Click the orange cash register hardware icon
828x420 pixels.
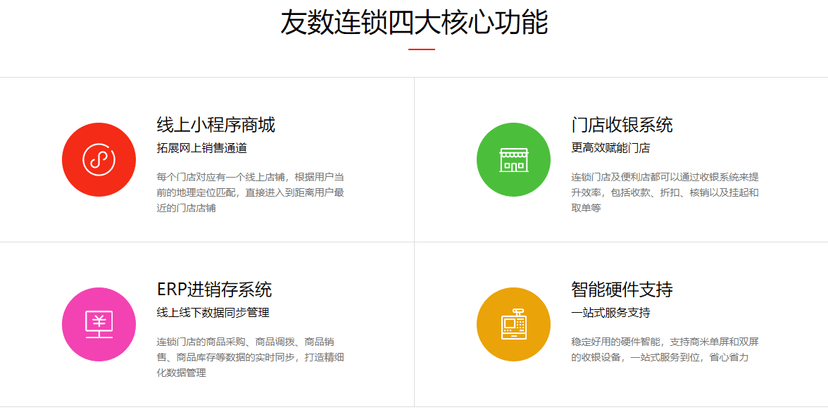click(513, 324)
